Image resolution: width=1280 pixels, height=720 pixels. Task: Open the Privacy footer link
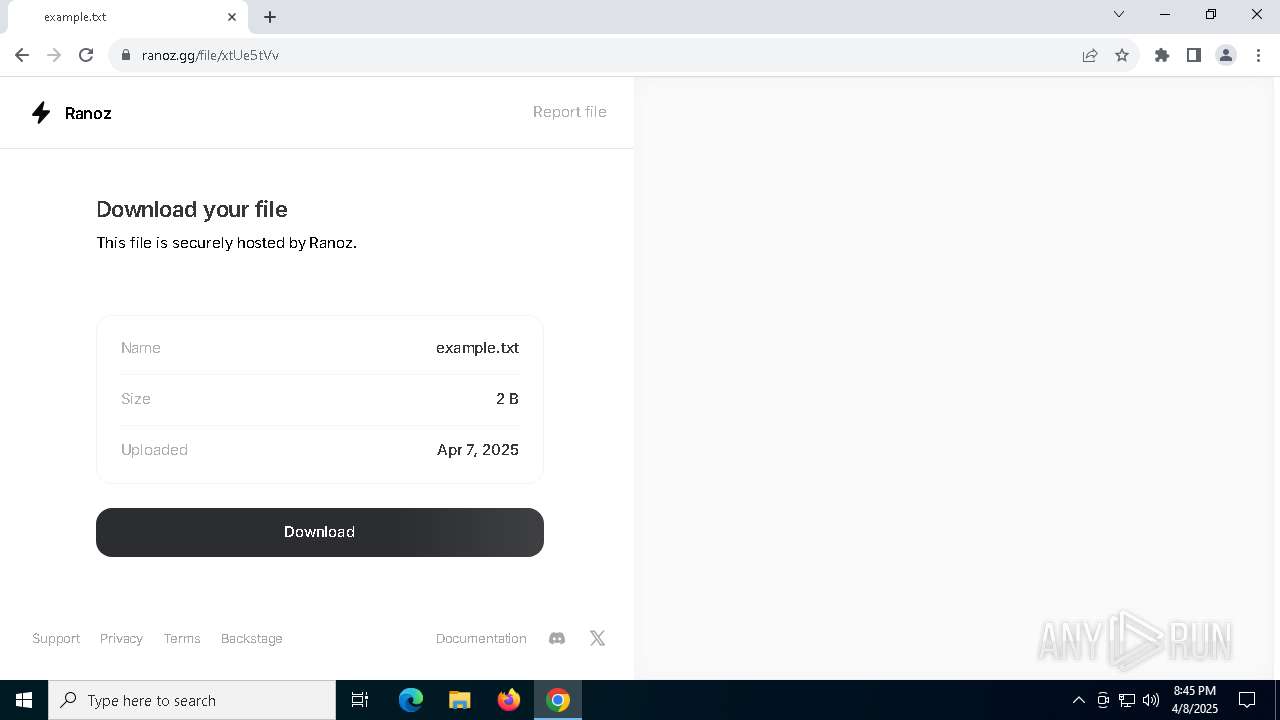click(x=121, y=638)
